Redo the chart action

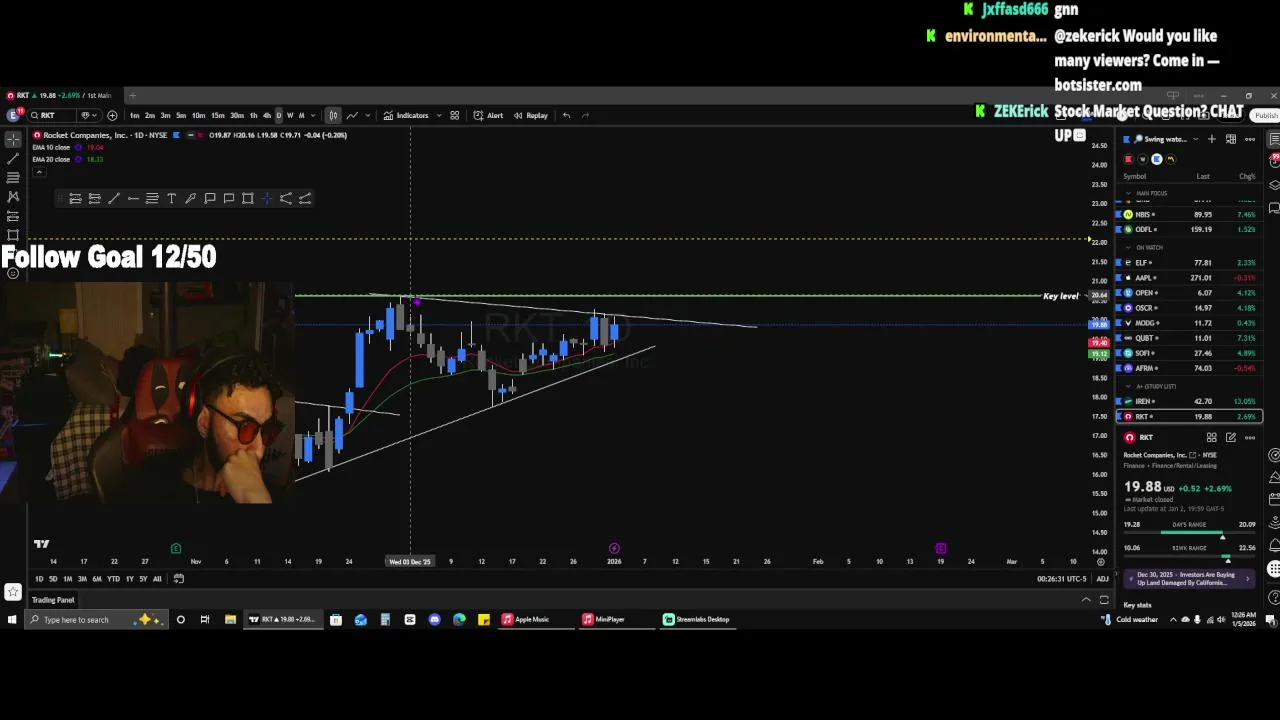pyautogui.click(x=586, y=115)
